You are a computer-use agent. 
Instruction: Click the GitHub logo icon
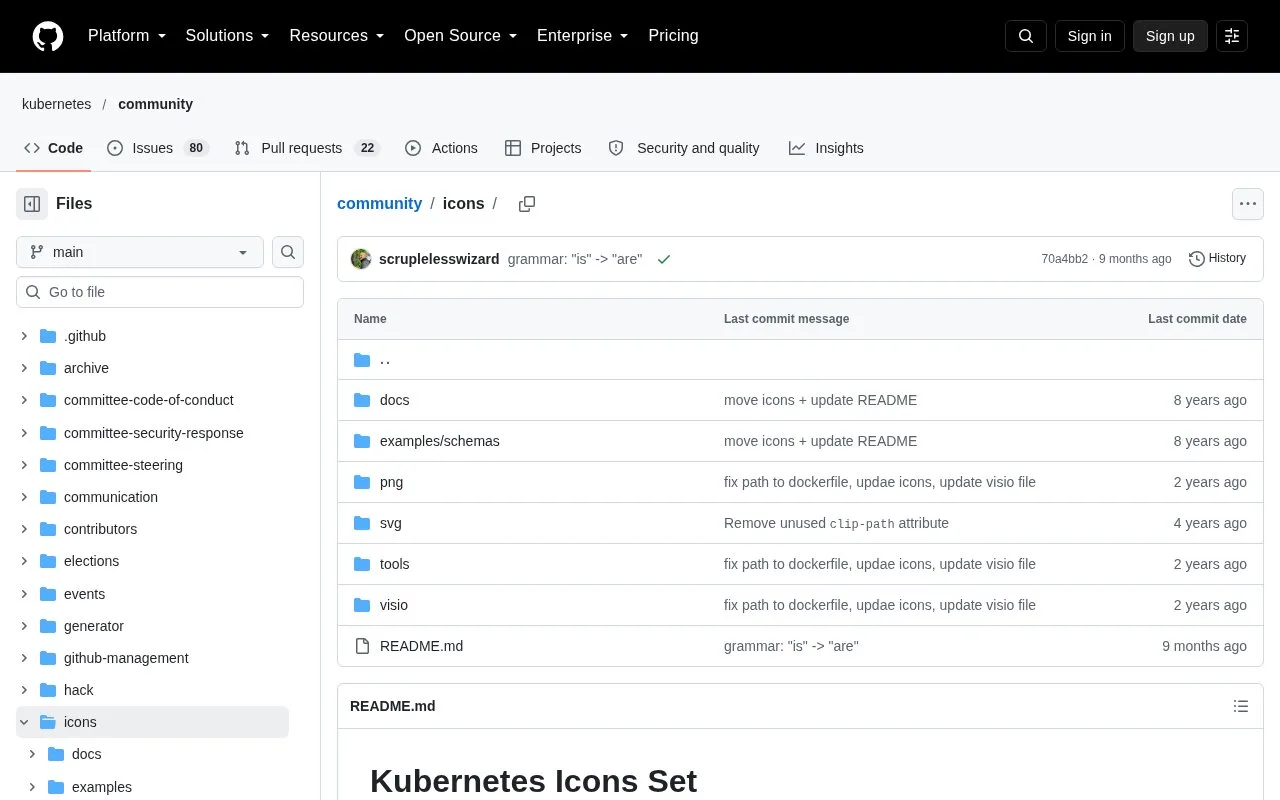[48, 36]
